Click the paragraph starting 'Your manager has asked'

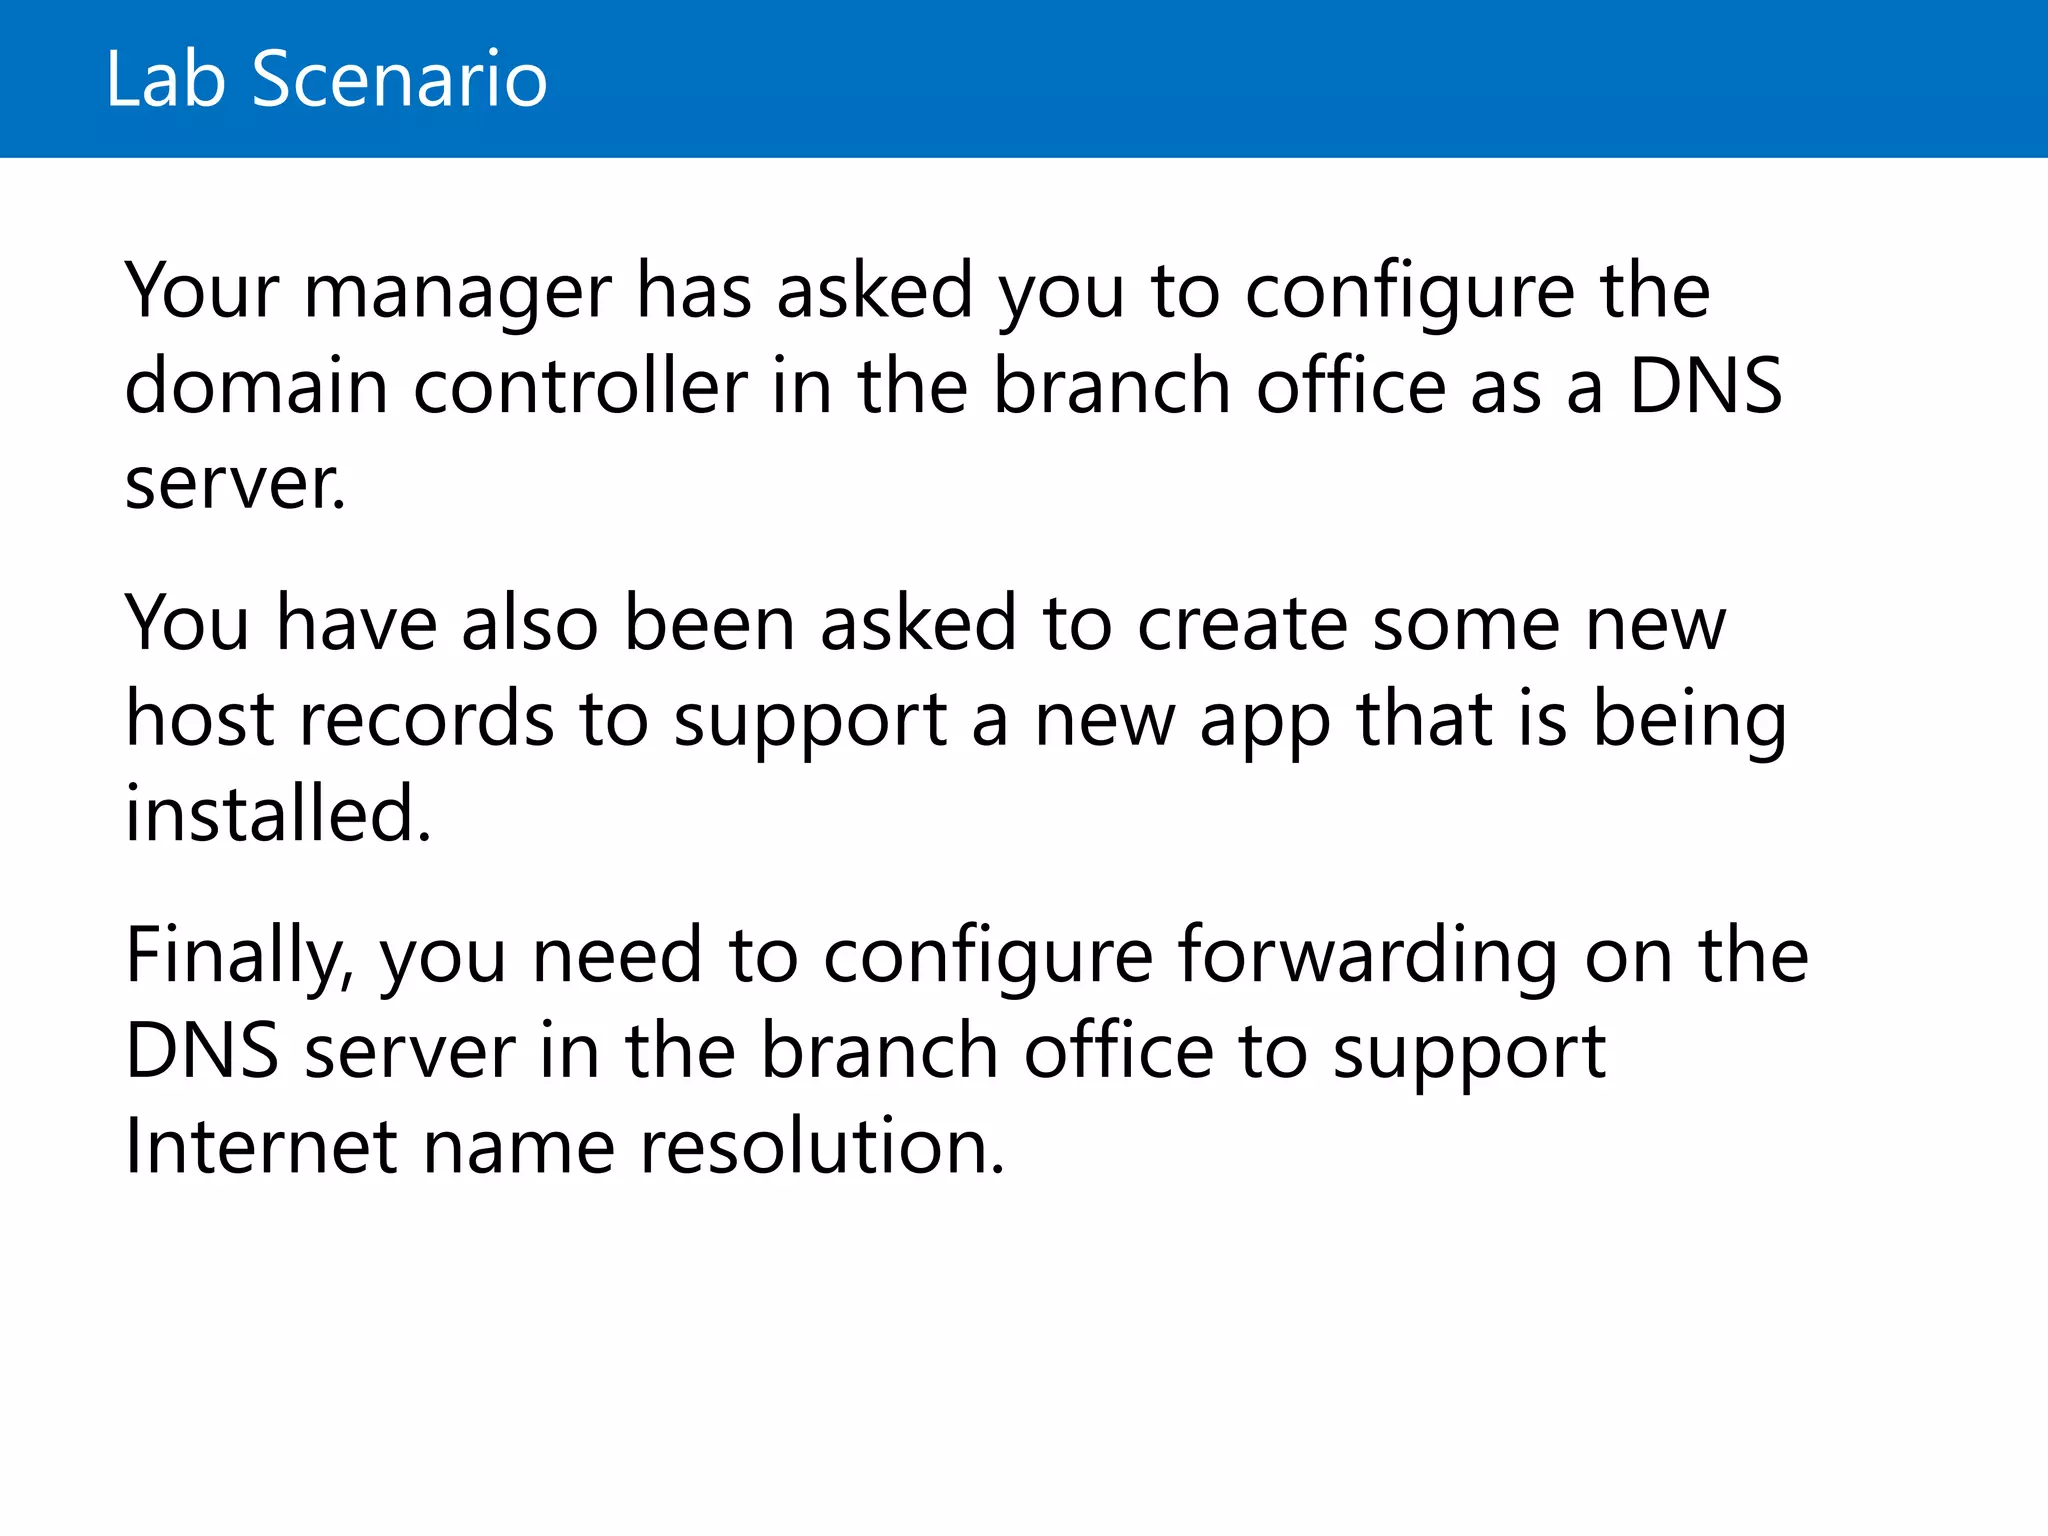pyautogui.click(x=953, y=386)
